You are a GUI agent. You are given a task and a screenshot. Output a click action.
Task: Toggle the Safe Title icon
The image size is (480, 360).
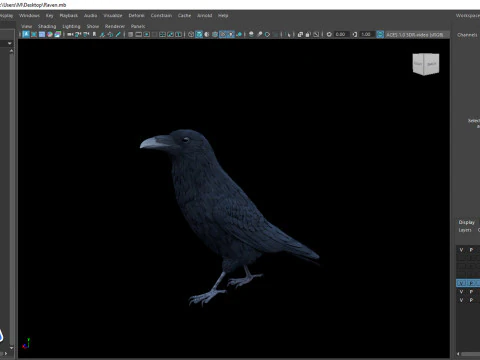[x=179, y=34]
